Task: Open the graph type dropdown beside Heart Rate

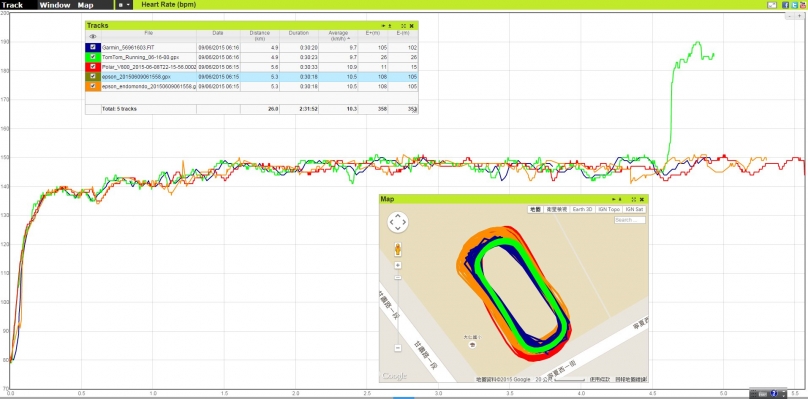Action: coord(124,5)
